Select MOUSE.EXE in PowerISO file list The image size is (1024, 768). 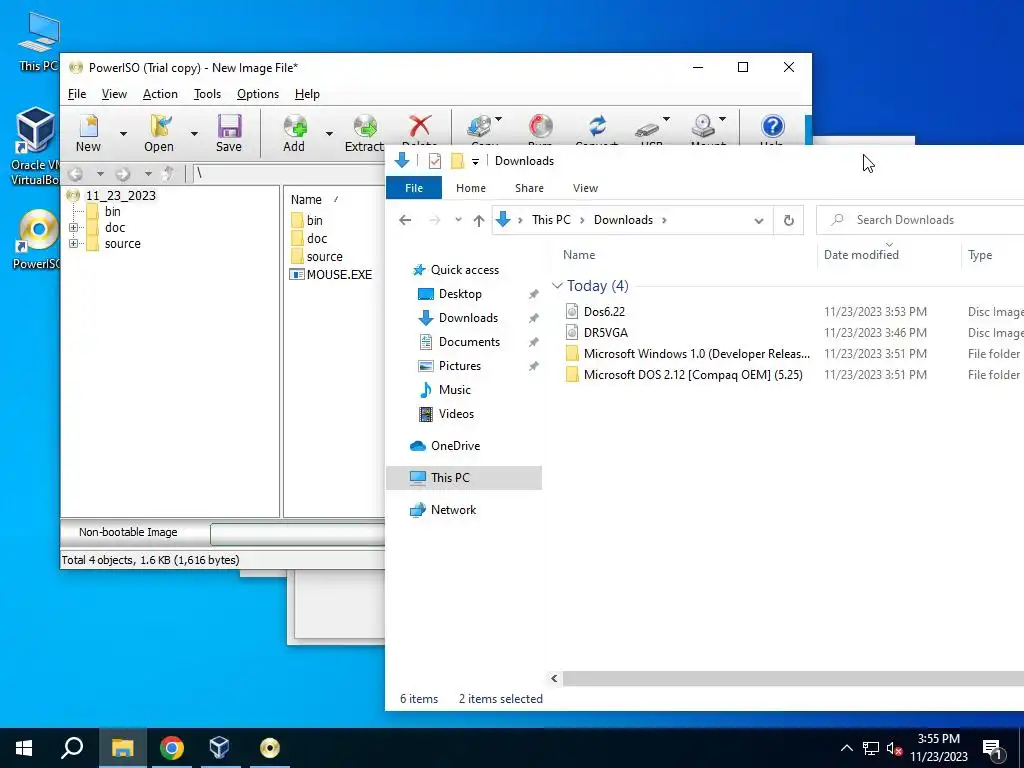(x=331, y=275)
